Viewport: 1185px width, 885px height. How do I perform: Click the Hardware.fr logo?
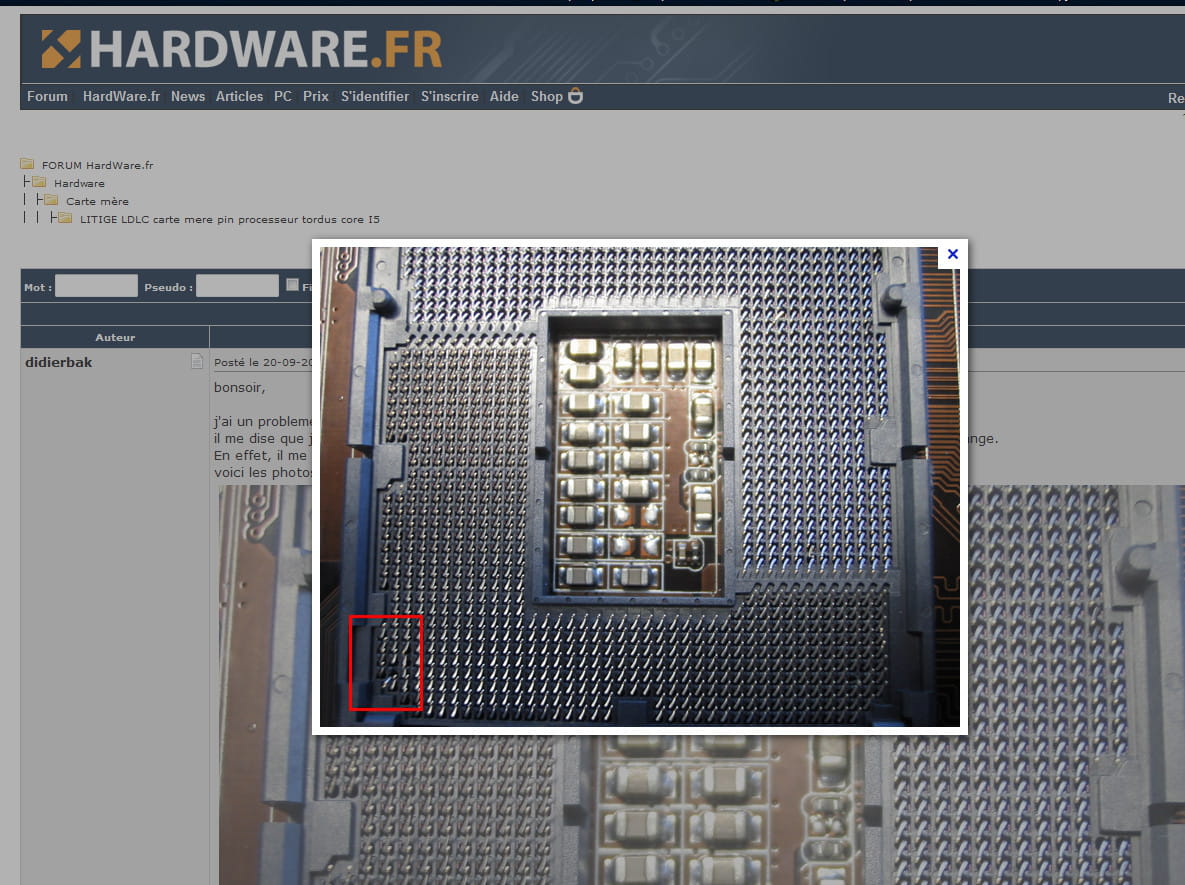(241, 49)
